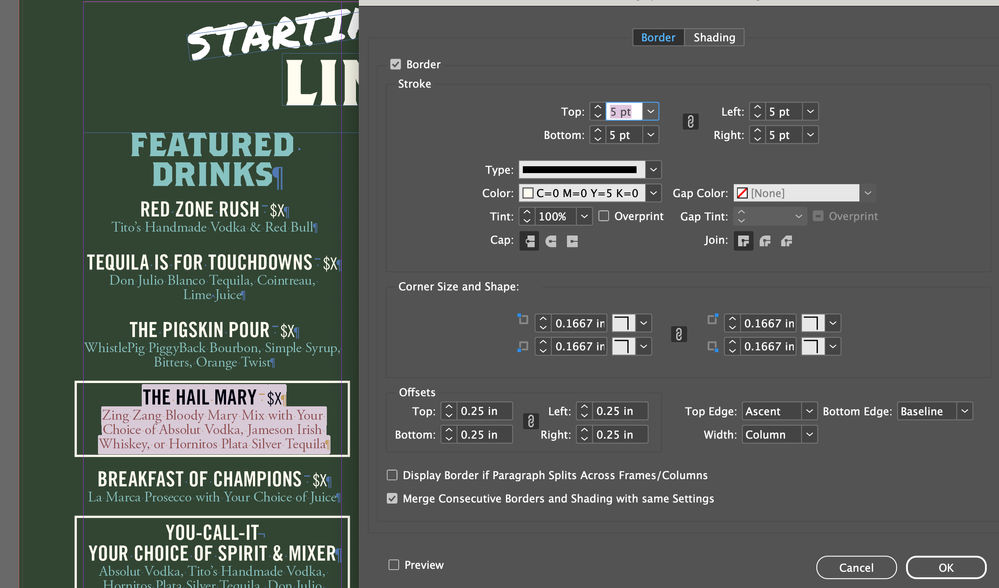
Task: Click the OK button
Action: [x=946, y=568]
